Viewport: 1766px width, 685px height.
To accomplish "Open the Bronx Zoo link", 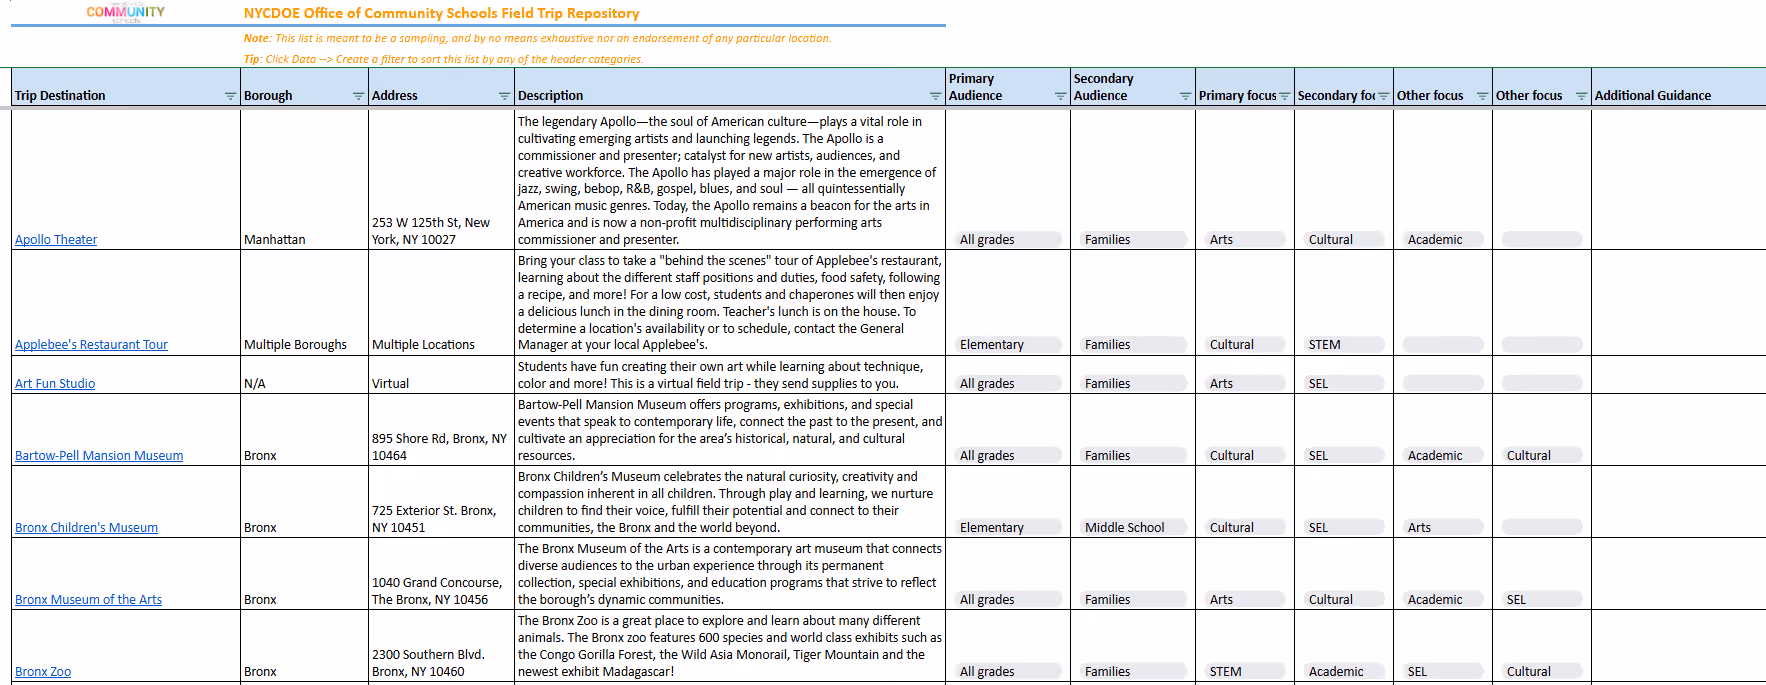I will click(43, 672).
